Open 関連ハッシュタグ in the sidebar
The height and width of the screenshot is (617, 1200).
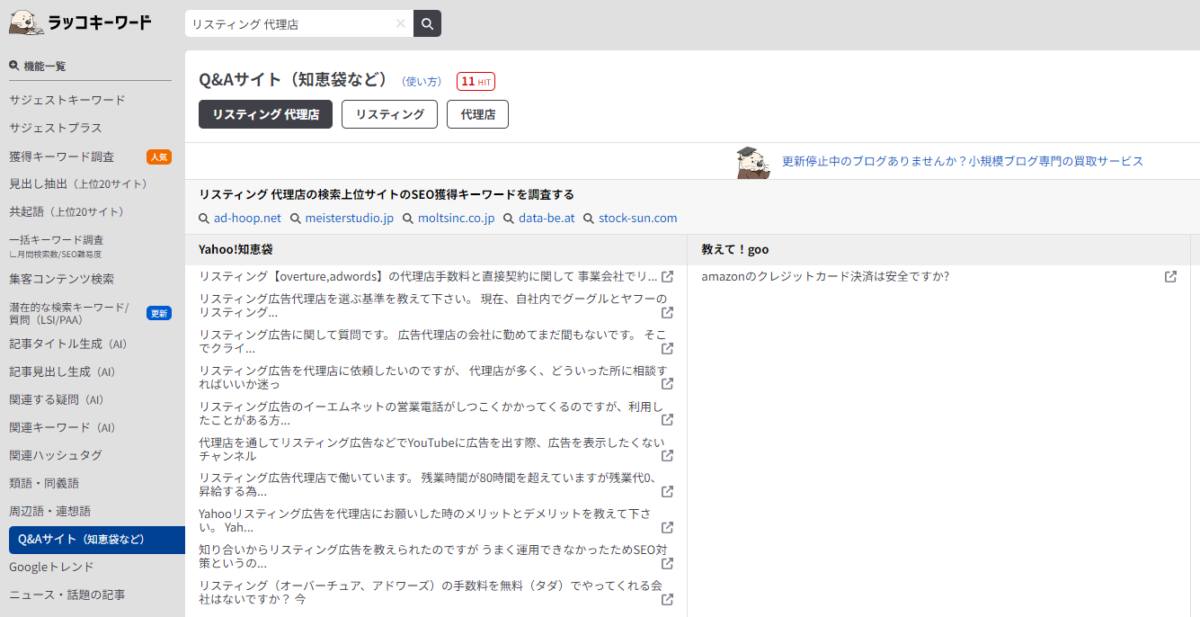point(56,455)
